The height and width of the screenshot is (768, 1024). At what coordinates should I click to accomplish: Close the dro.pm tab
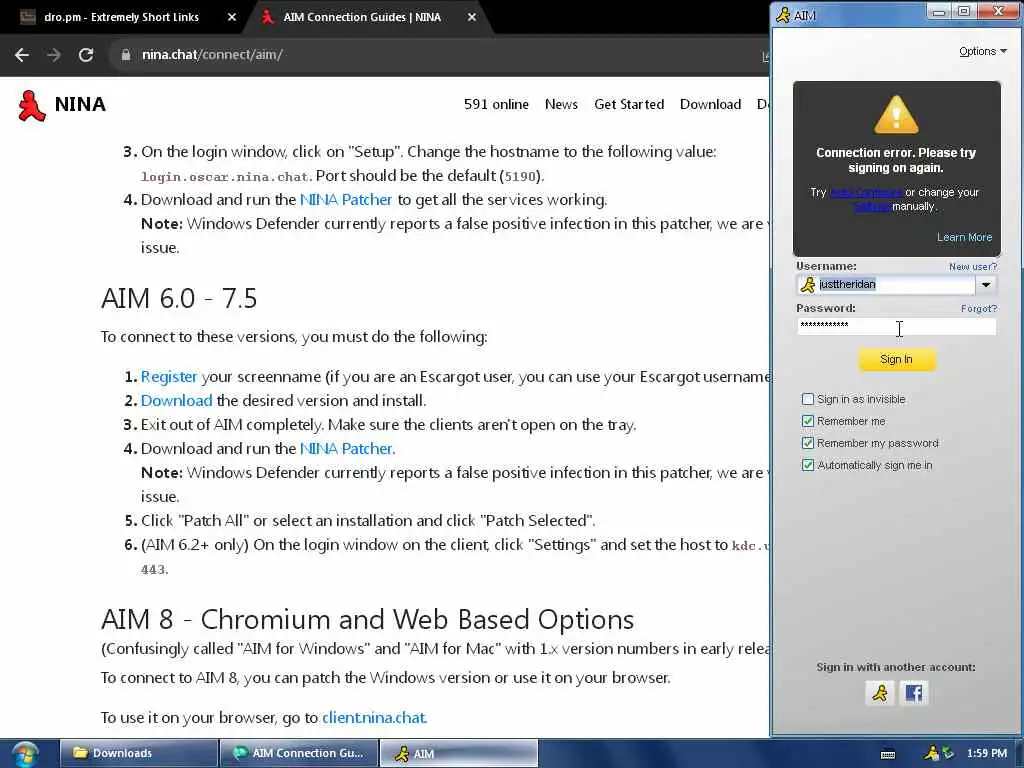[x=232, y=18]
